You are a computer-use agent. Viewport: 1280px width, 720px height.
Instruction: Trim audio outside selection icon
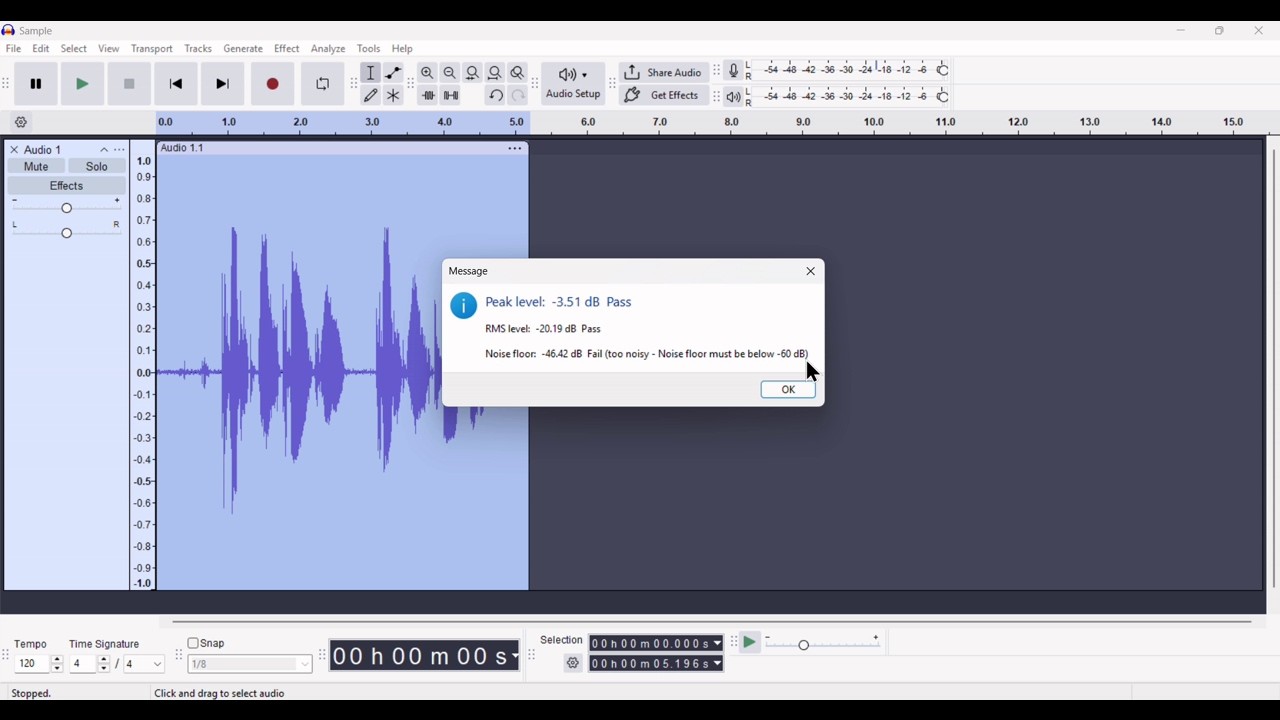click(x=428, y=96)
